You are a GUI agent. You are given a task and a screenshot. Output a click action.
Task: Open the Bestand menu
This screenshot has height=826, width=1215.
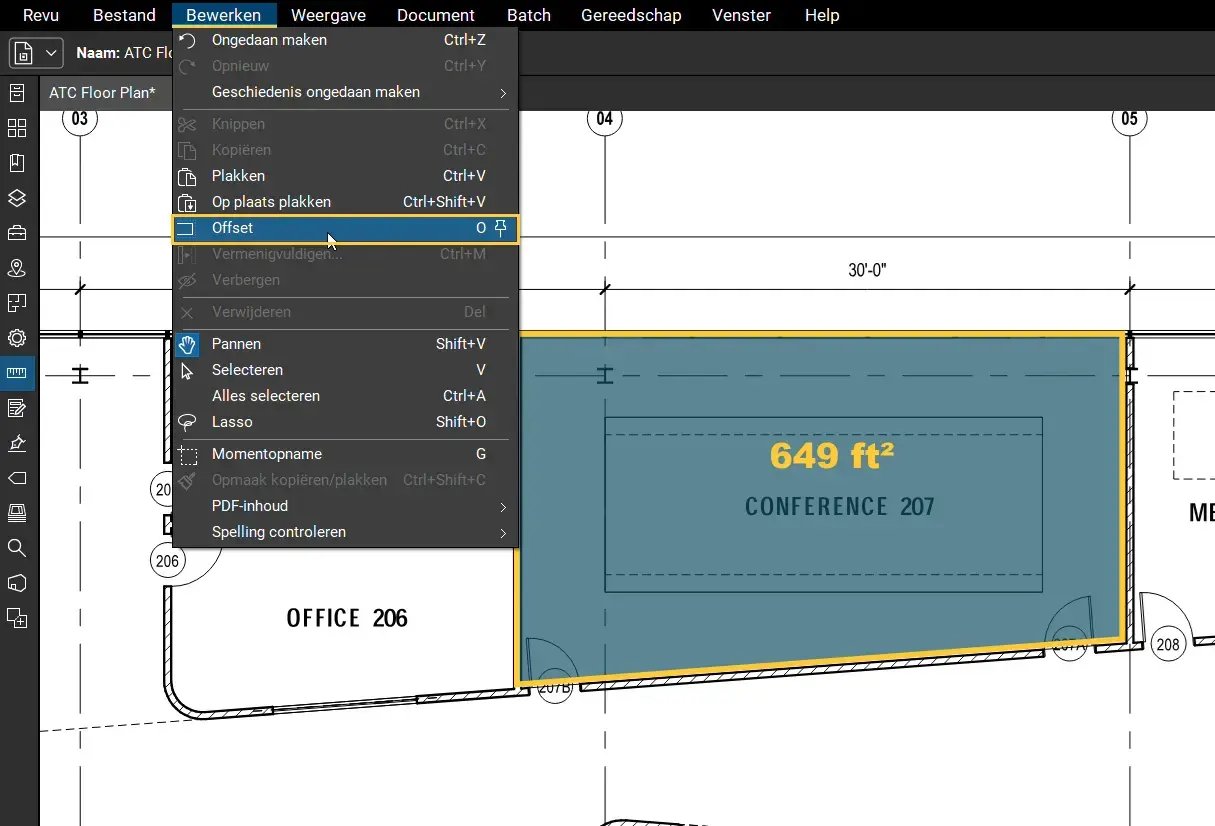coord(124,15)
